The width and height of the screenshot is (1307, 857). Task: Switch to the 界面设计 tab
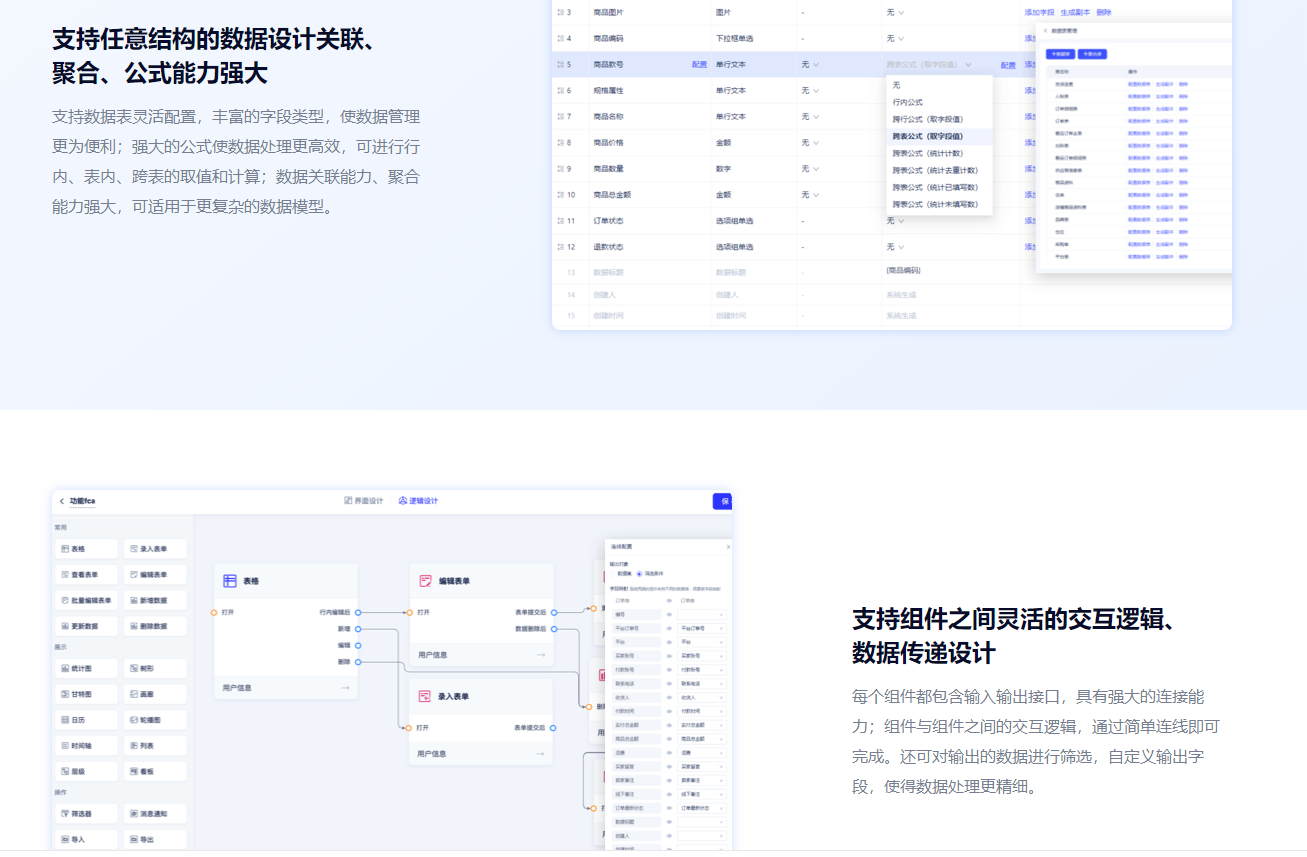coord(363,501)
